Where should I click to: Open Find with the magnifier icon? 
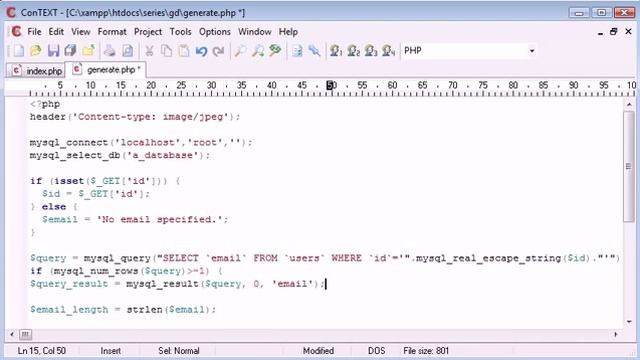(x=240, y=51)
